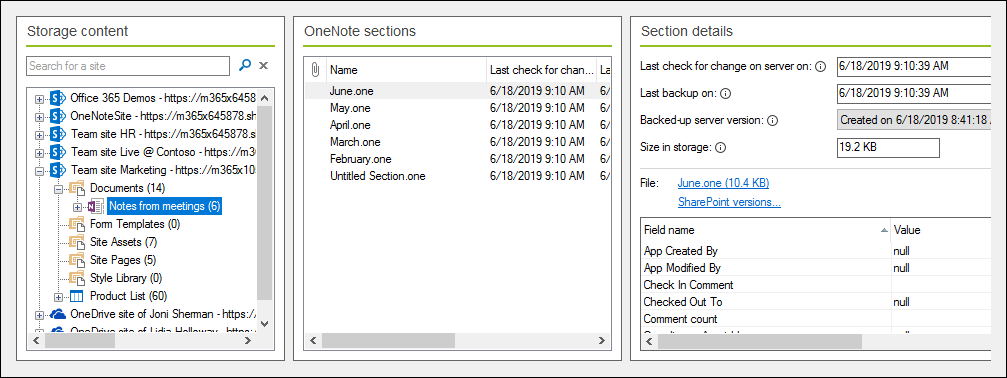Click storage tree scroll up arrow
The height and width of the screenshot is (378, 1007).
[x=265, y=97]
